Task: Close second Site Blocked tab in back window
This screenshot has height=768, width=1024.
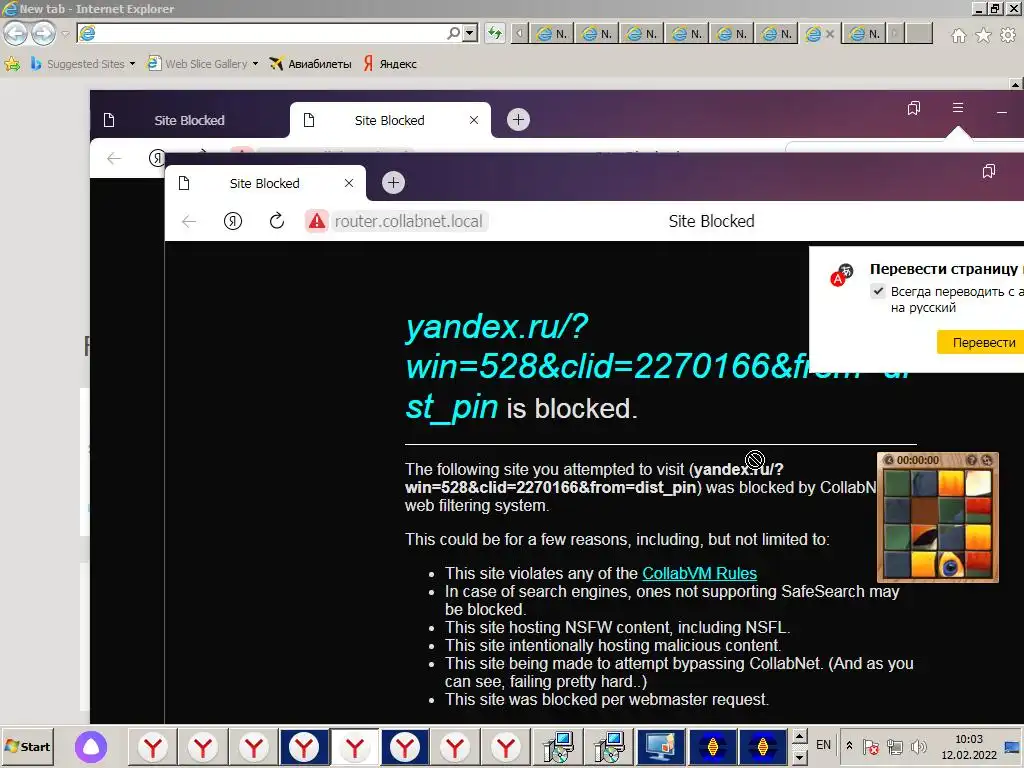Action: [474, 120]
